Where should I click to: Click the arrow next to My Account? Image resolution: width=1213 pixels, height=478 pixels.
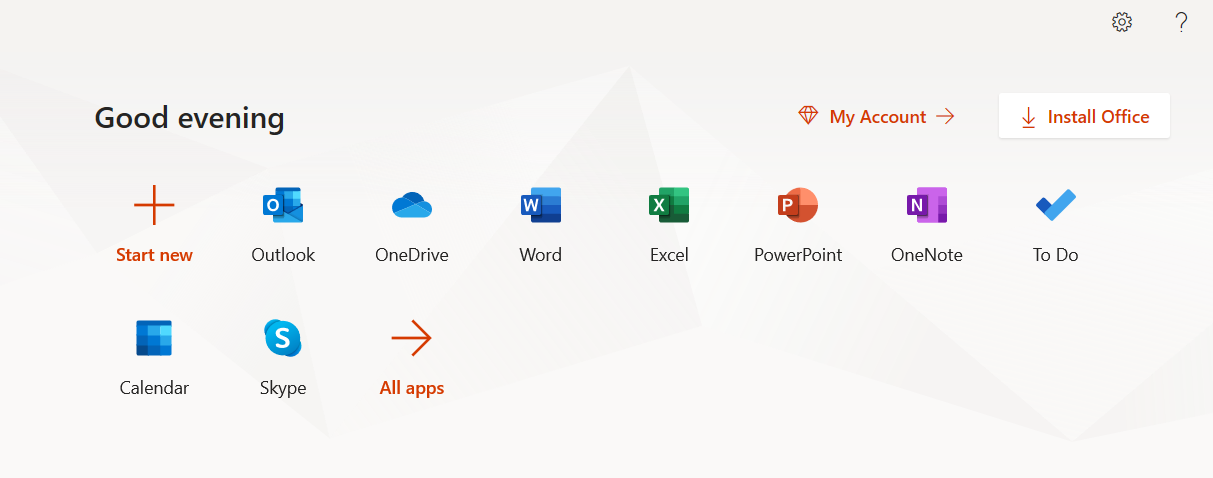click(945, 117)
